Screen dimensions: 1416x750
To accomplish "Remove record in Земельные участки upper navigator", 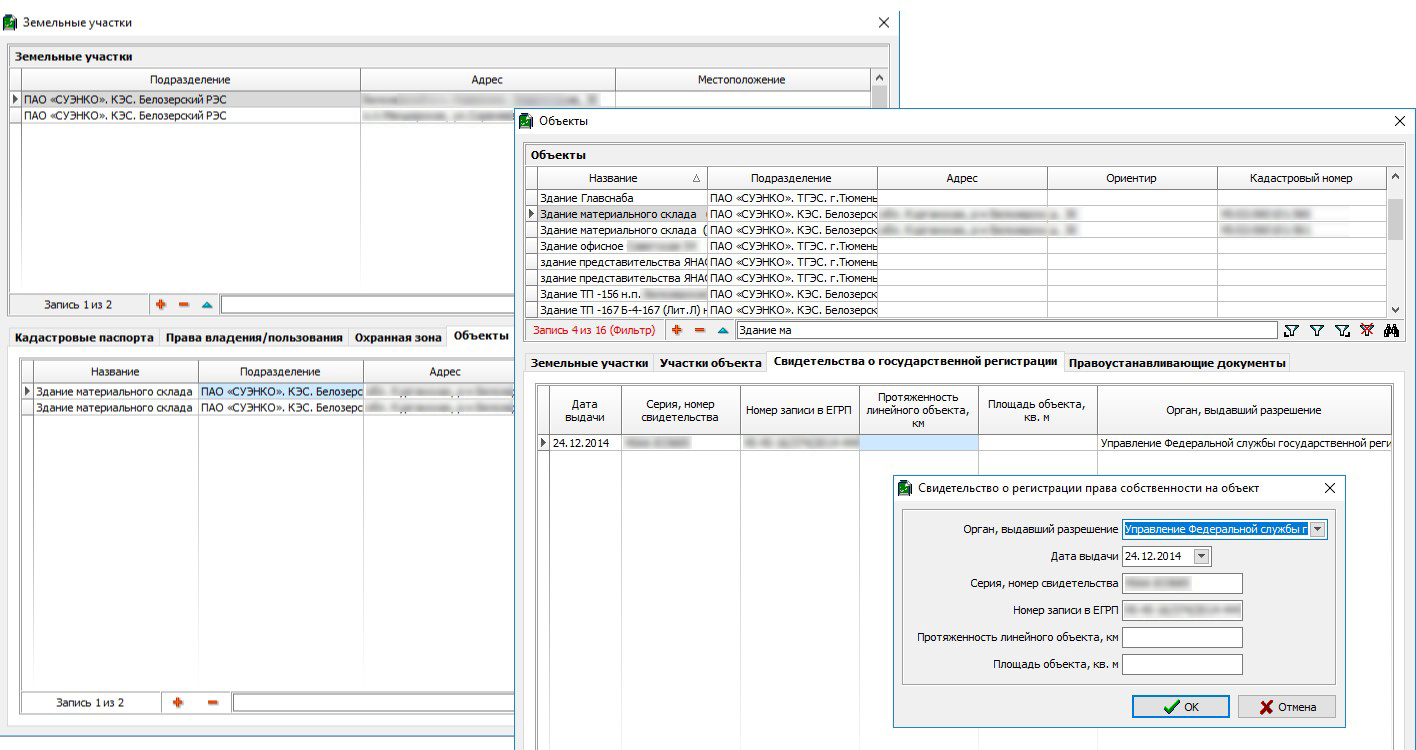I will point(183,304).
